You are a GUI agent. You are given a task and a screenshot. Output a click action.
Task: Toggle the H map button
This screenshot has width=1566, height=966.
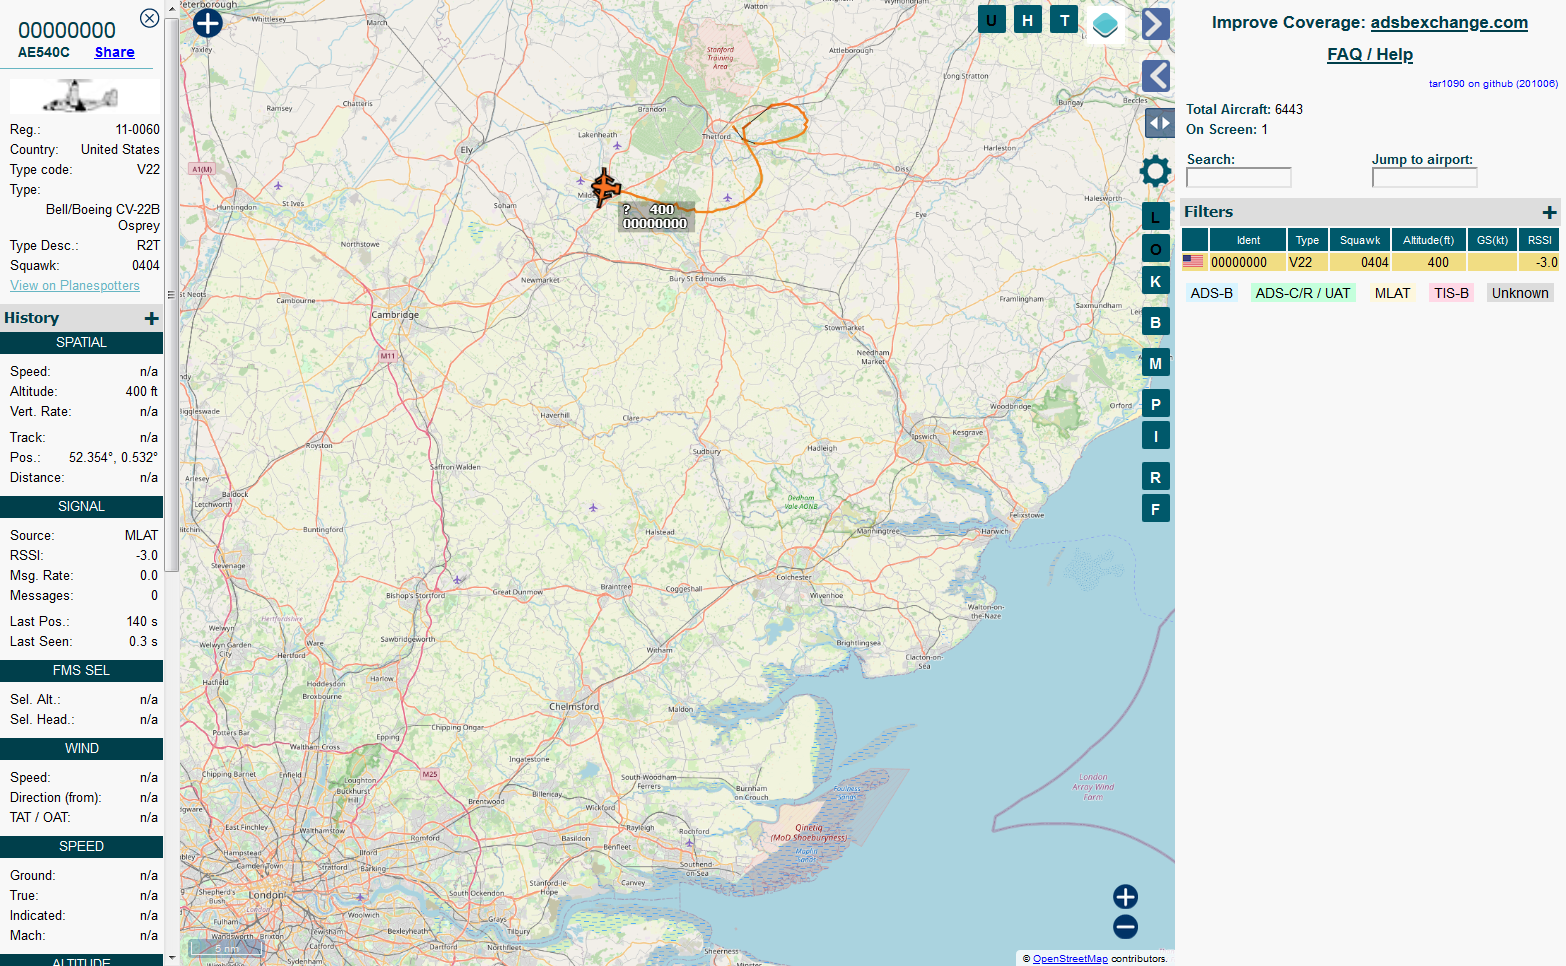[x=1027, y=19]
